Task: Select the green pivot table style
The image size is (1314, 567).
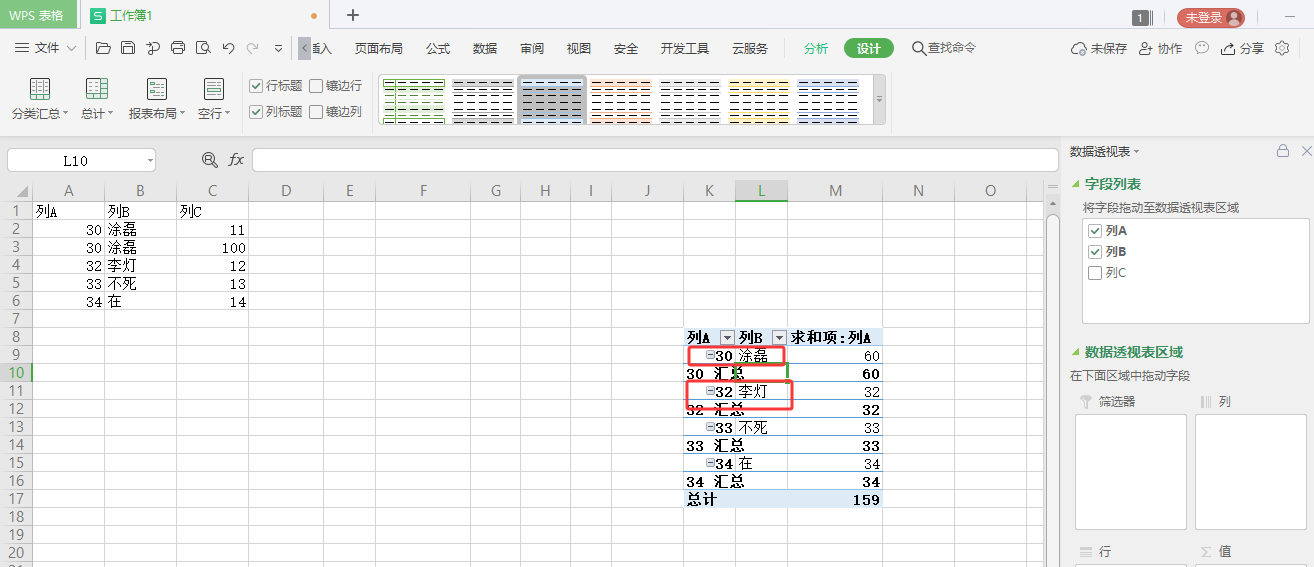Action: point(414,101)
